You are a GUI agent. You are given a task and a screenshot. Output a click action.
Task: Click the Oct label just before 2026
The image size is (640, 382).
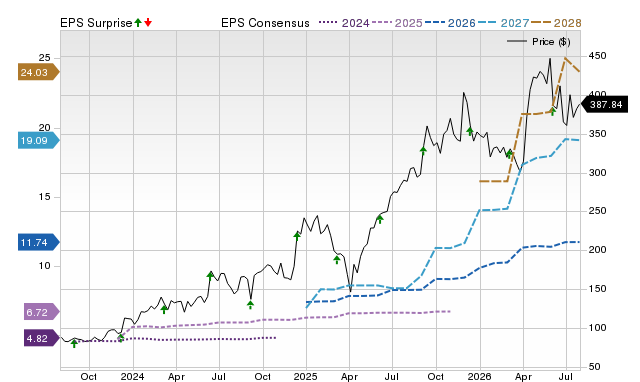(436, 376)
